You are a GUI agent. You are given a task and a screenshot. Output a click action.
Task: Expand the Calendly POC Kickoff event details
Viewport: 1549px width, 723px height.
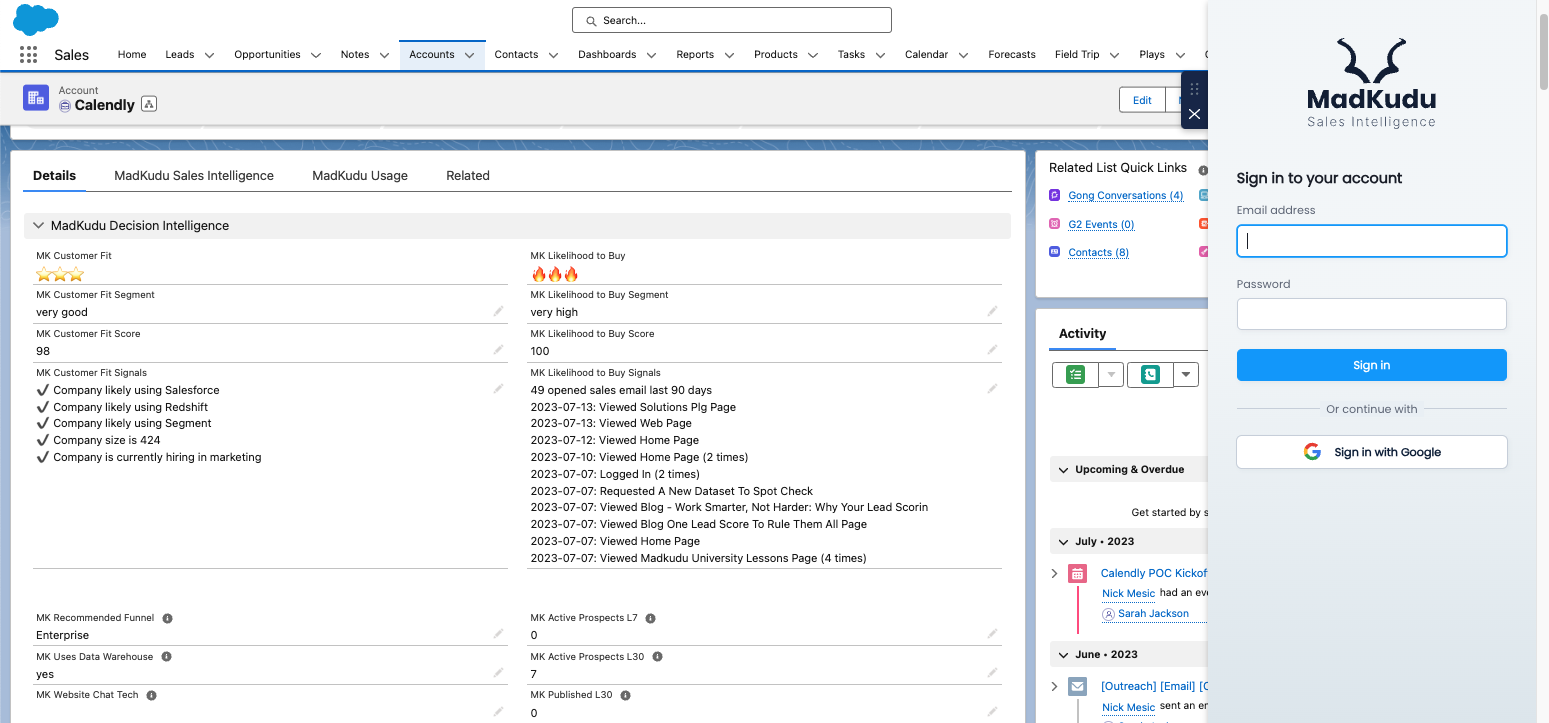point(1054,574)
